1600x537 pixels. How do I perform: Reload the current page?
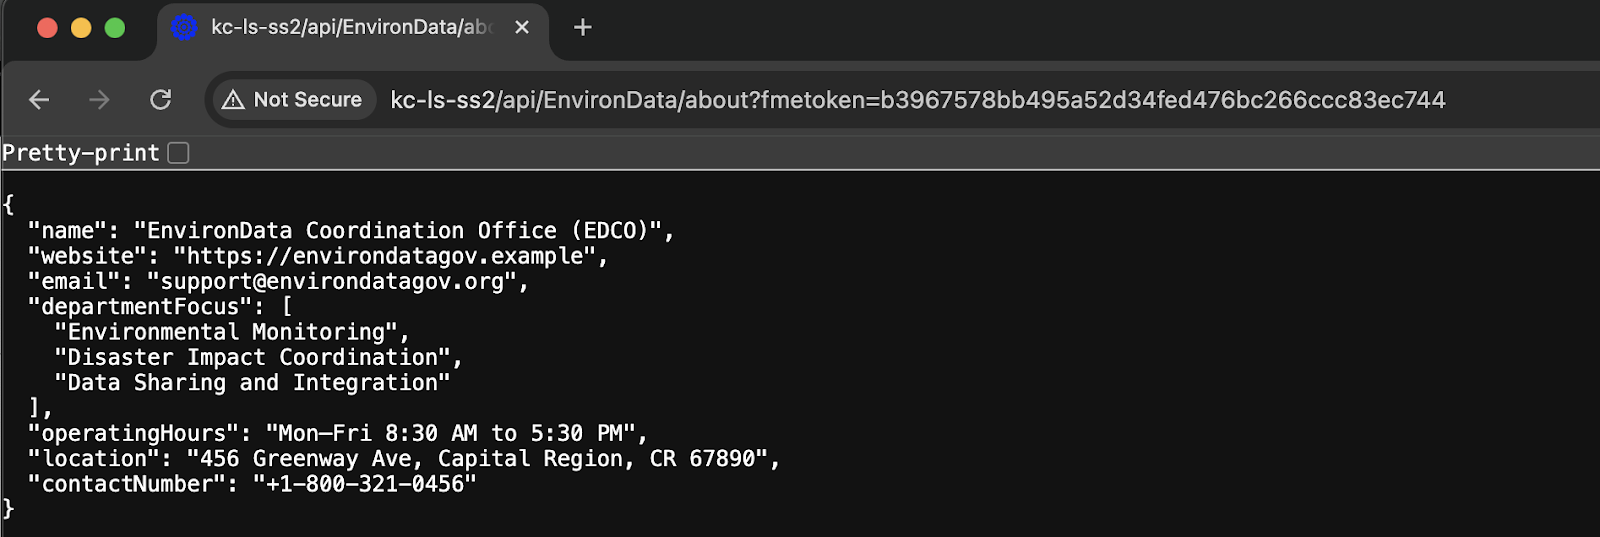tap(160, 100)
